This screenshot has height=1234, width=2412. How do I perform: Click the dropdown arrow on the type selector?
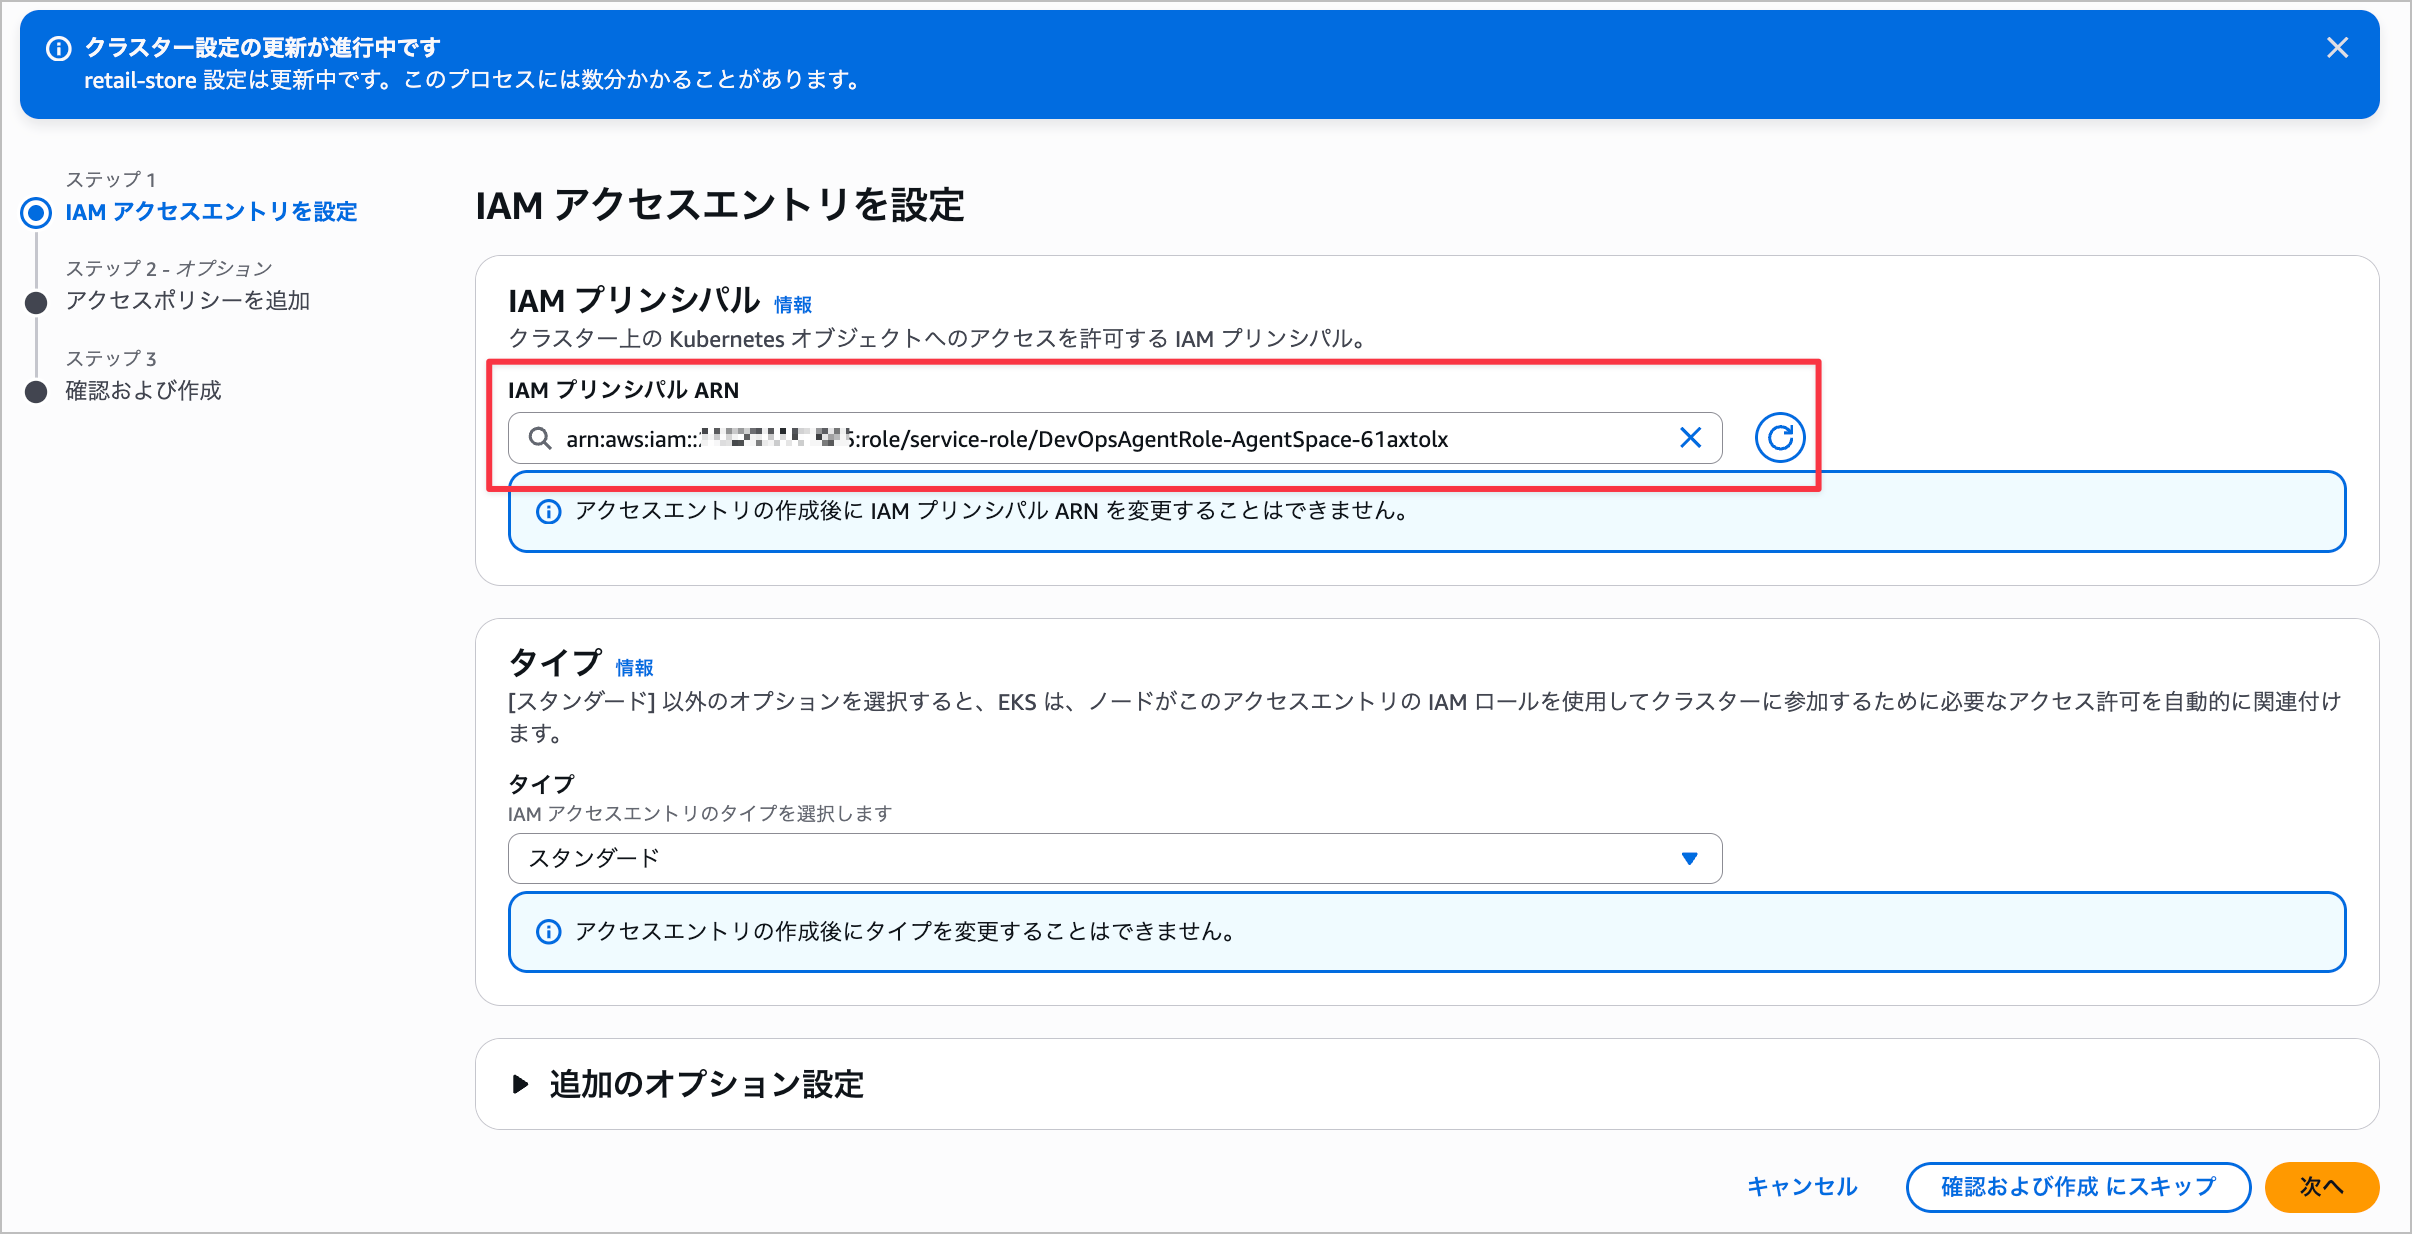[x=1689, y=858]
